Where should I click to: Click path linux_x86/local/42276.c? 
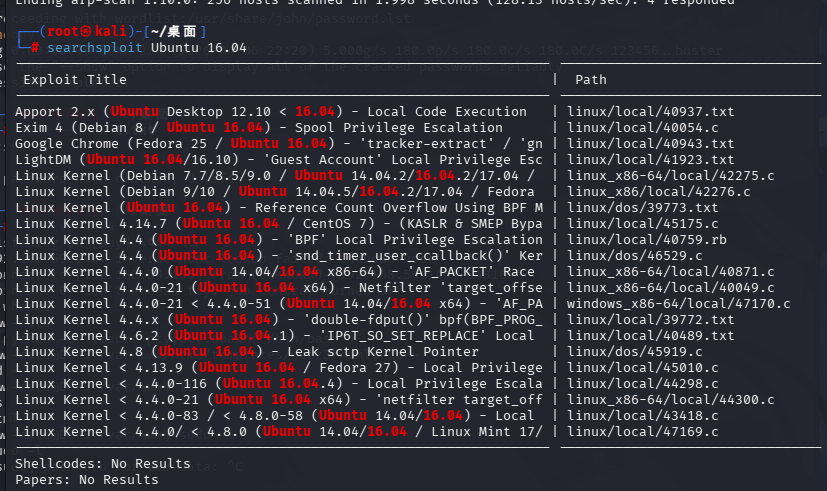(659, 191)
